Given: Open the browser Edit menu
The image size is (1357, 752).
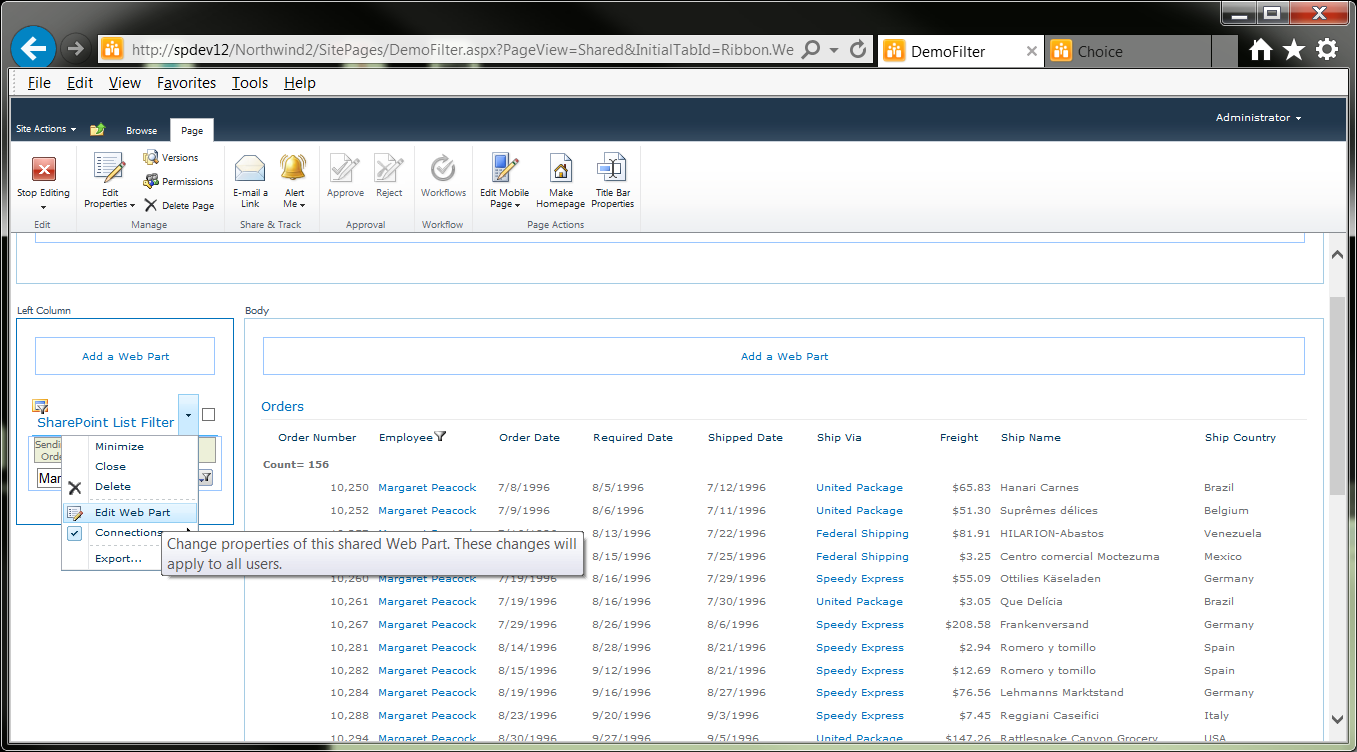Looking at the screenshot, I should 80,83.
